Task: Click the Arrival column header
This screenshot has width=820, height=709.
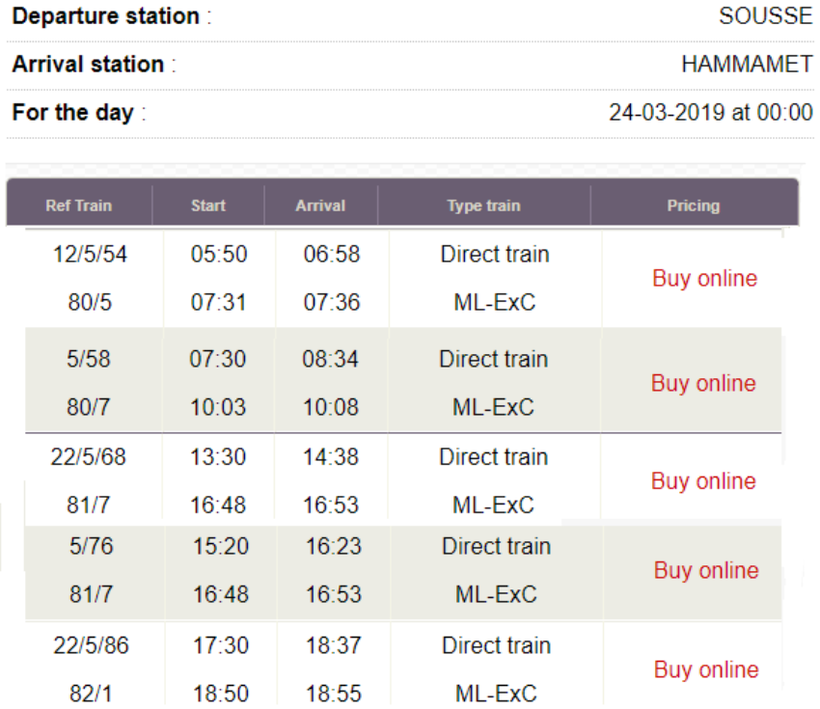Action: click(320, 206)
